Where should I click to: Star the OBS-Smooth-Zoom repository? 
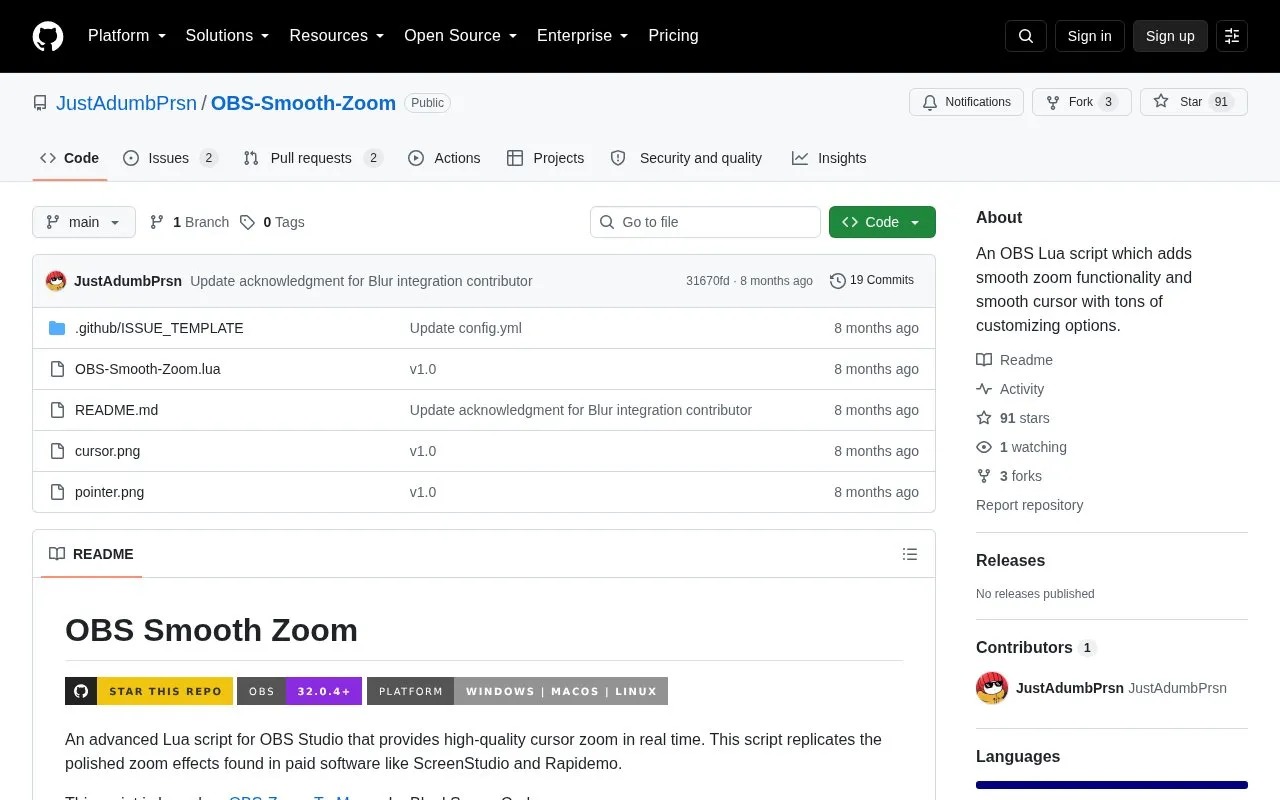1193,102
